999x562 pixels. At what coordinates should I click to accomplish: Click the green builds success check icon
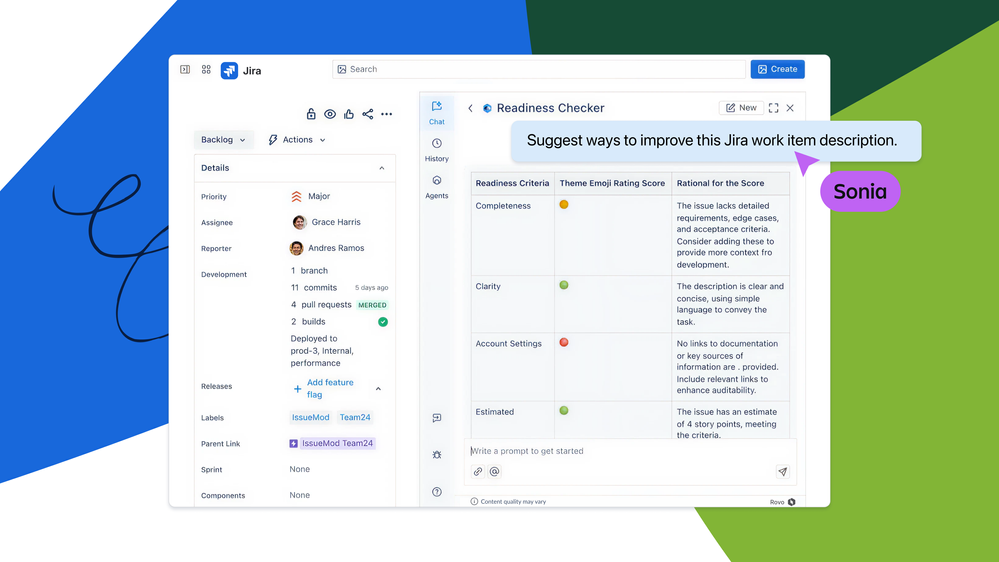click(383, 322)
